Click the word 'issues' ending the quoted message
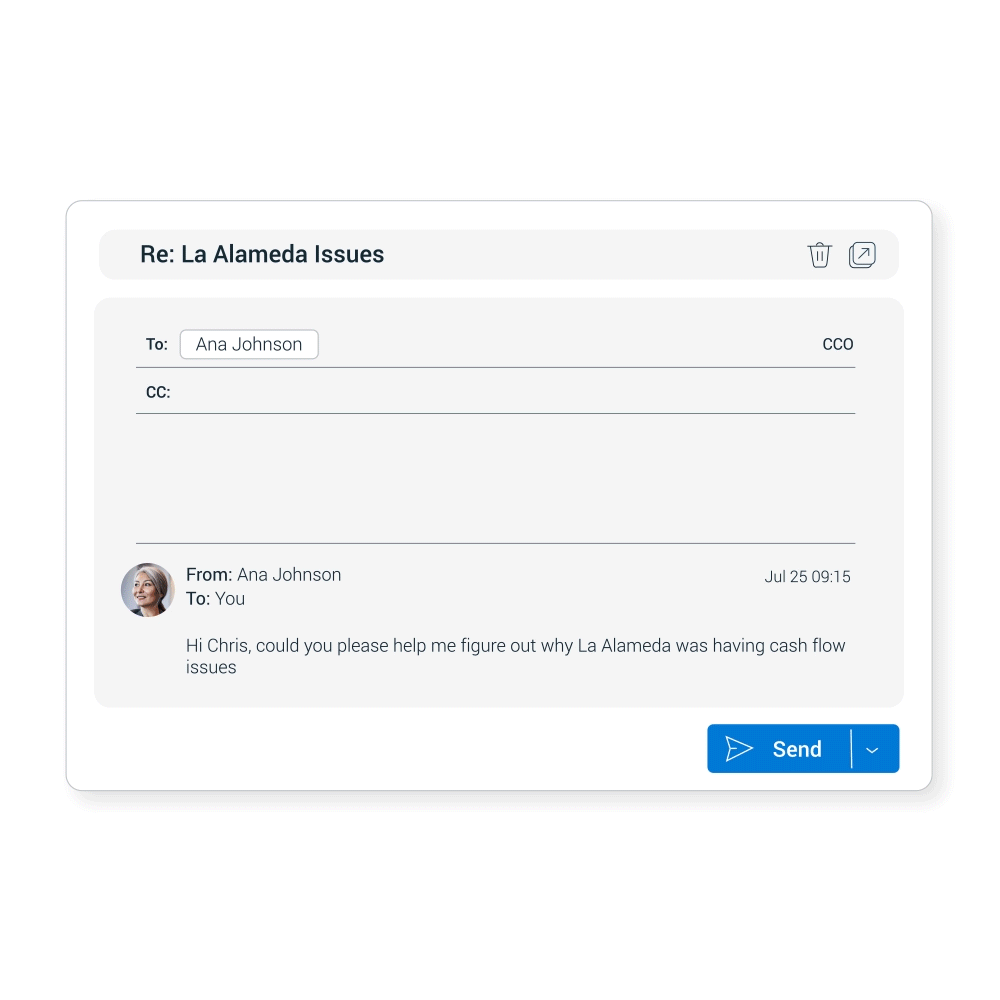 tap(211, 667)
